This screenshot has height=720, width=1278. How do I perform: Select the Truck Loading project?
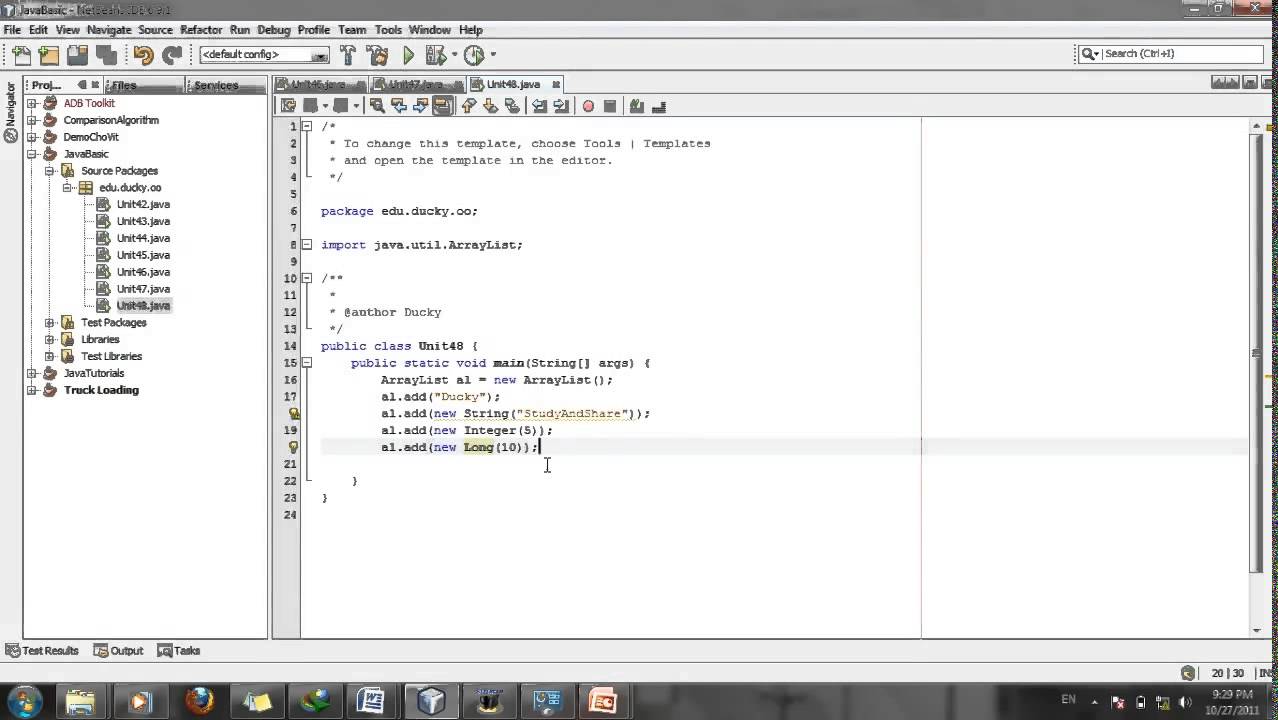pyautogui.click(x=101, y=390)
